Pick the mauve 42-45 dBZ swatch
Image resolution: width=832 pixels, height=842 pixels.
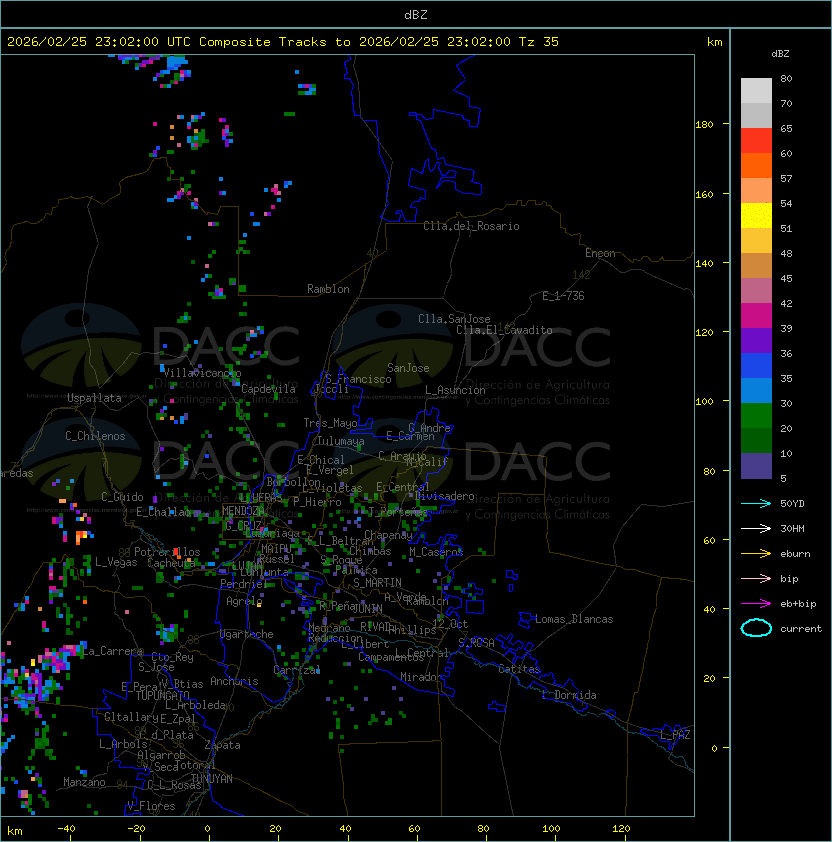tap(756, 291)
